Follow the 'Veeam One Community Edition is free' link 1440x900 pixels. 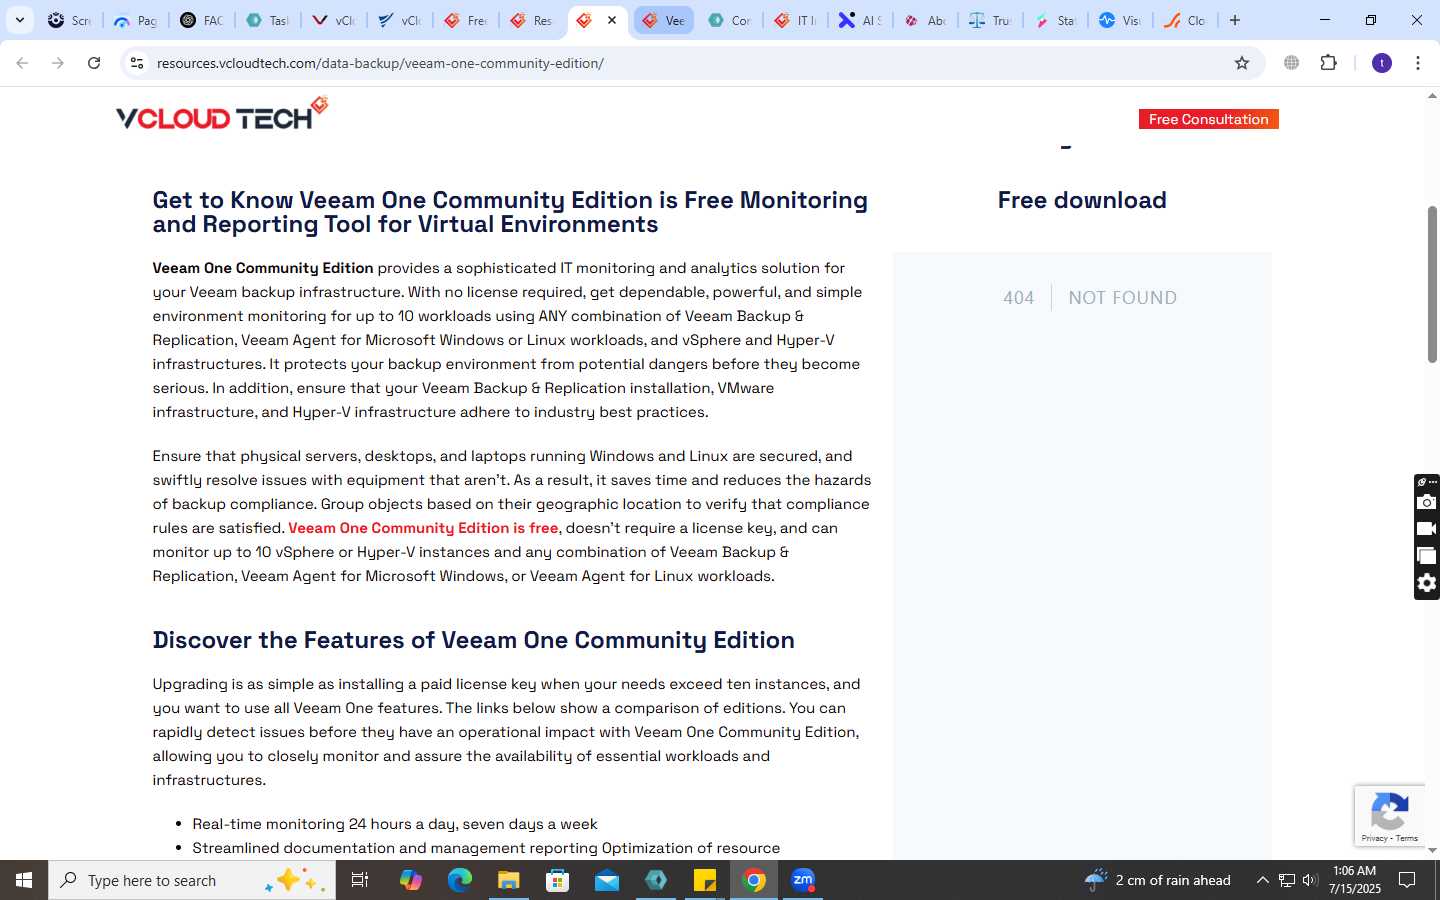pos(423,528)
